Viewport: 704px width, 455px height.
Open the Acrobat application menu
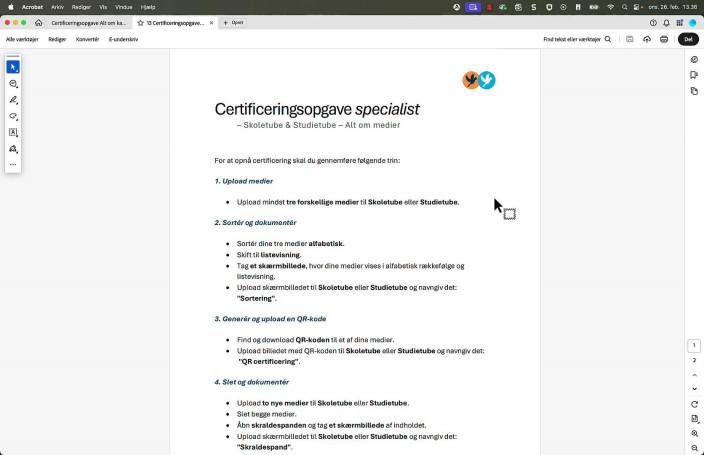[x=32, y=7]
